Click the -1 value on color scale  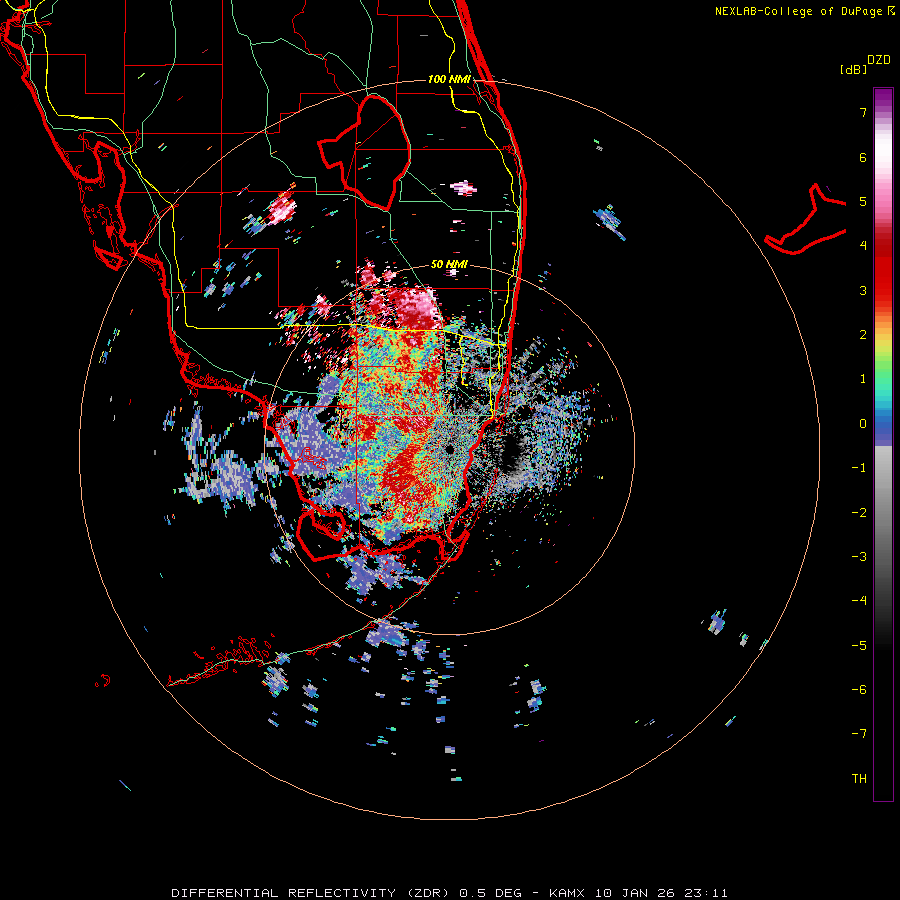(859, 468)
